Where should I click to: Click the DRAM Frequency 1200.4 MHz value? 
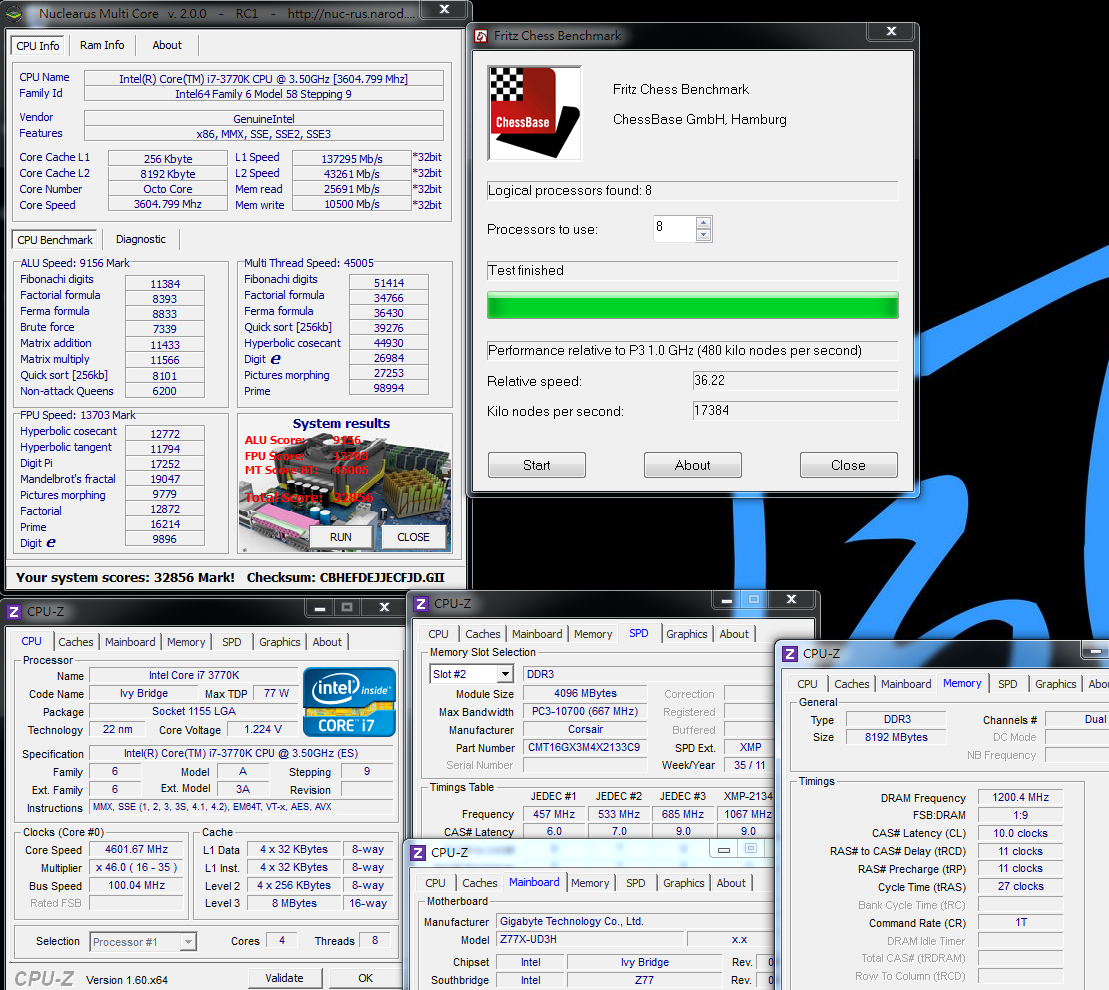(1020, 797)
